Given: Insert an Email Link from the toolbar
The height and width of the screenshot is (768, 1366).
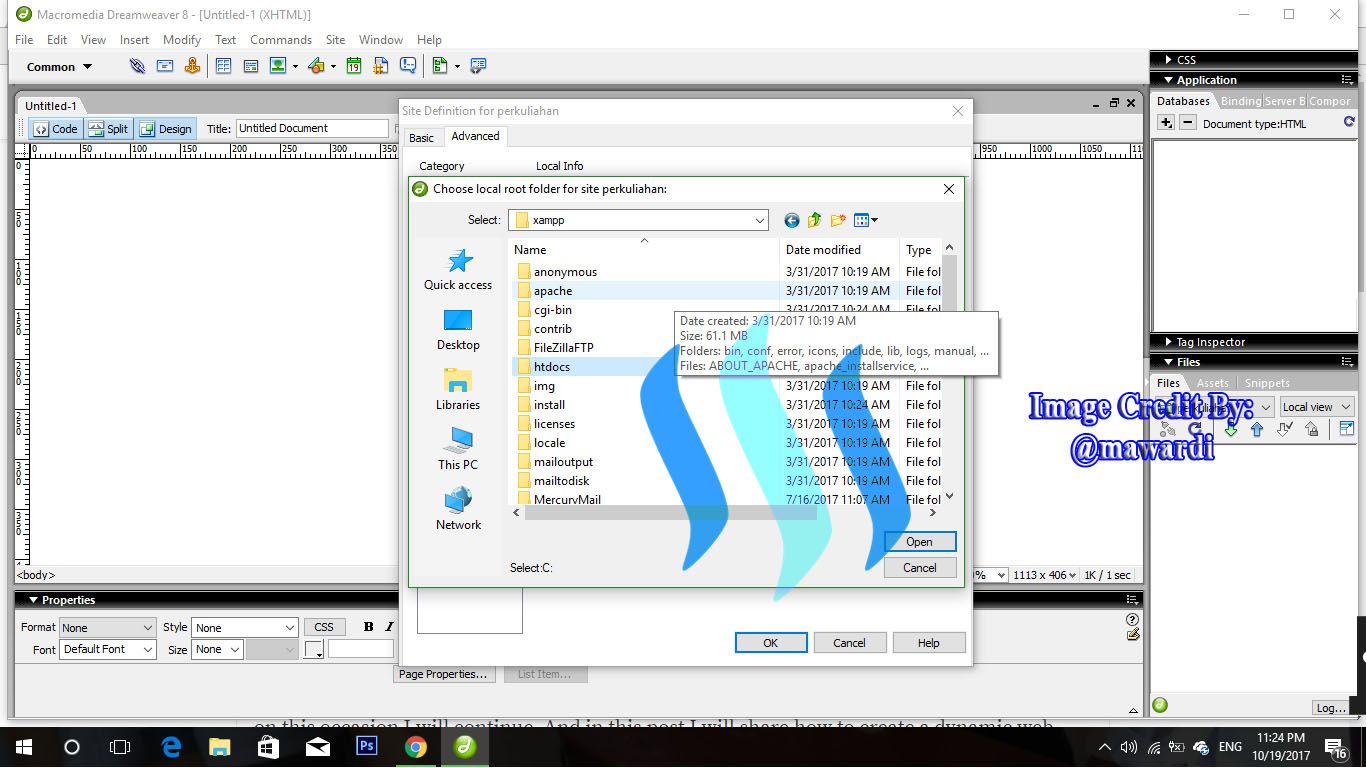Looking at the screenshot, I should click(165, 66).
